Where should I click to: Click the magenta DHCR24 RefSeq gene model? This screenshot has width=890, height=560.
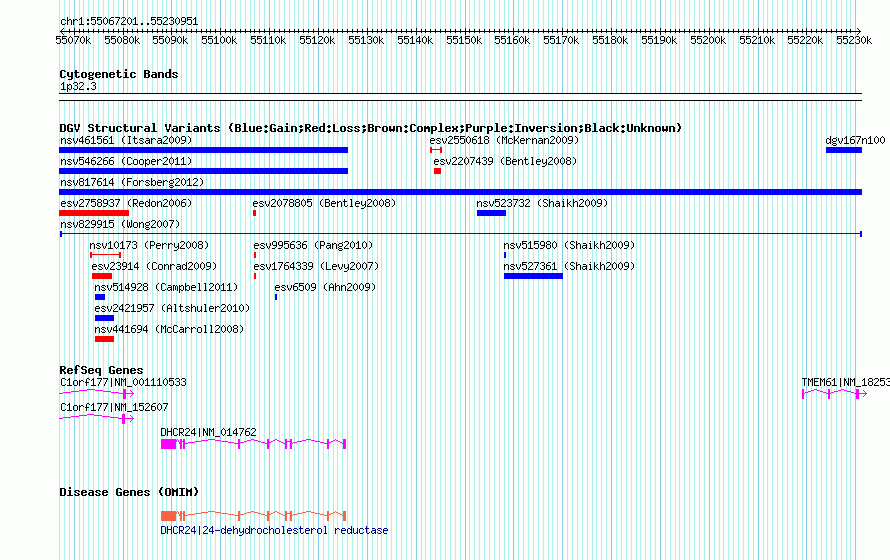pyautogui.click(x=253, y=444)
